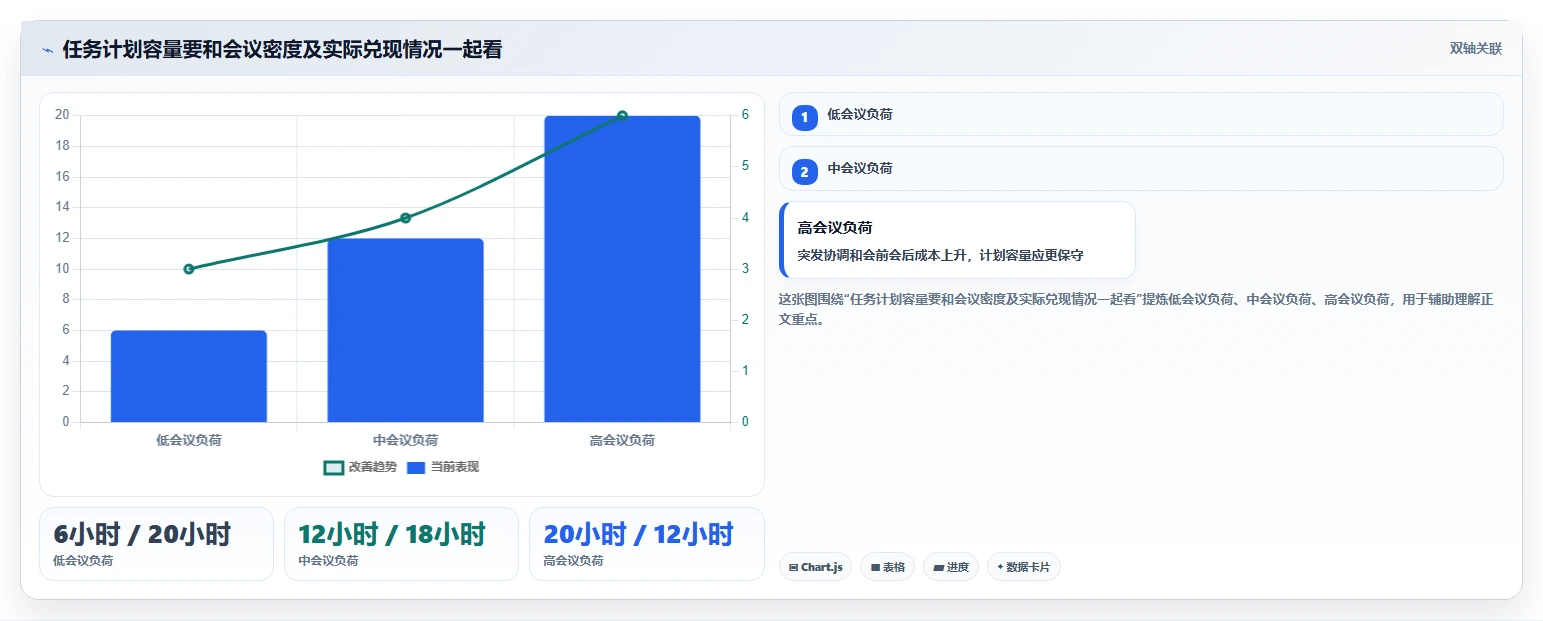Click the 中会议负荷 blue bar

[x=406, y=330]
